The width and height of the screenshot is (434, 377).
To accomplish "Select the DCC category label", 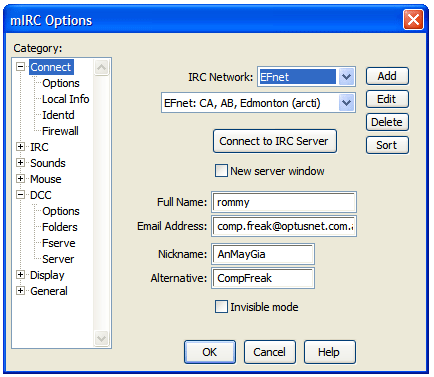I will (x=41, y=195).
